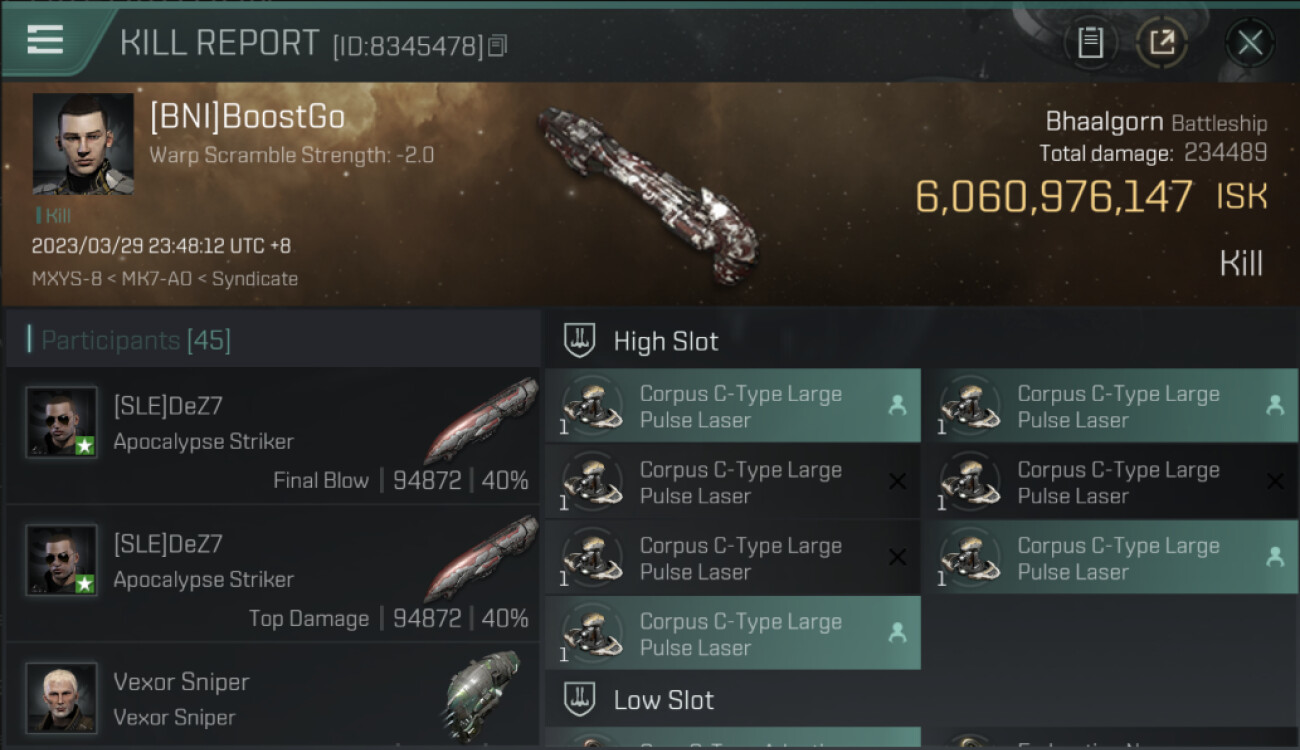1300x750 pixels.
Task: Open DeZ7's portrait in Final Blow entry
Action: click(x=62, y=422)
